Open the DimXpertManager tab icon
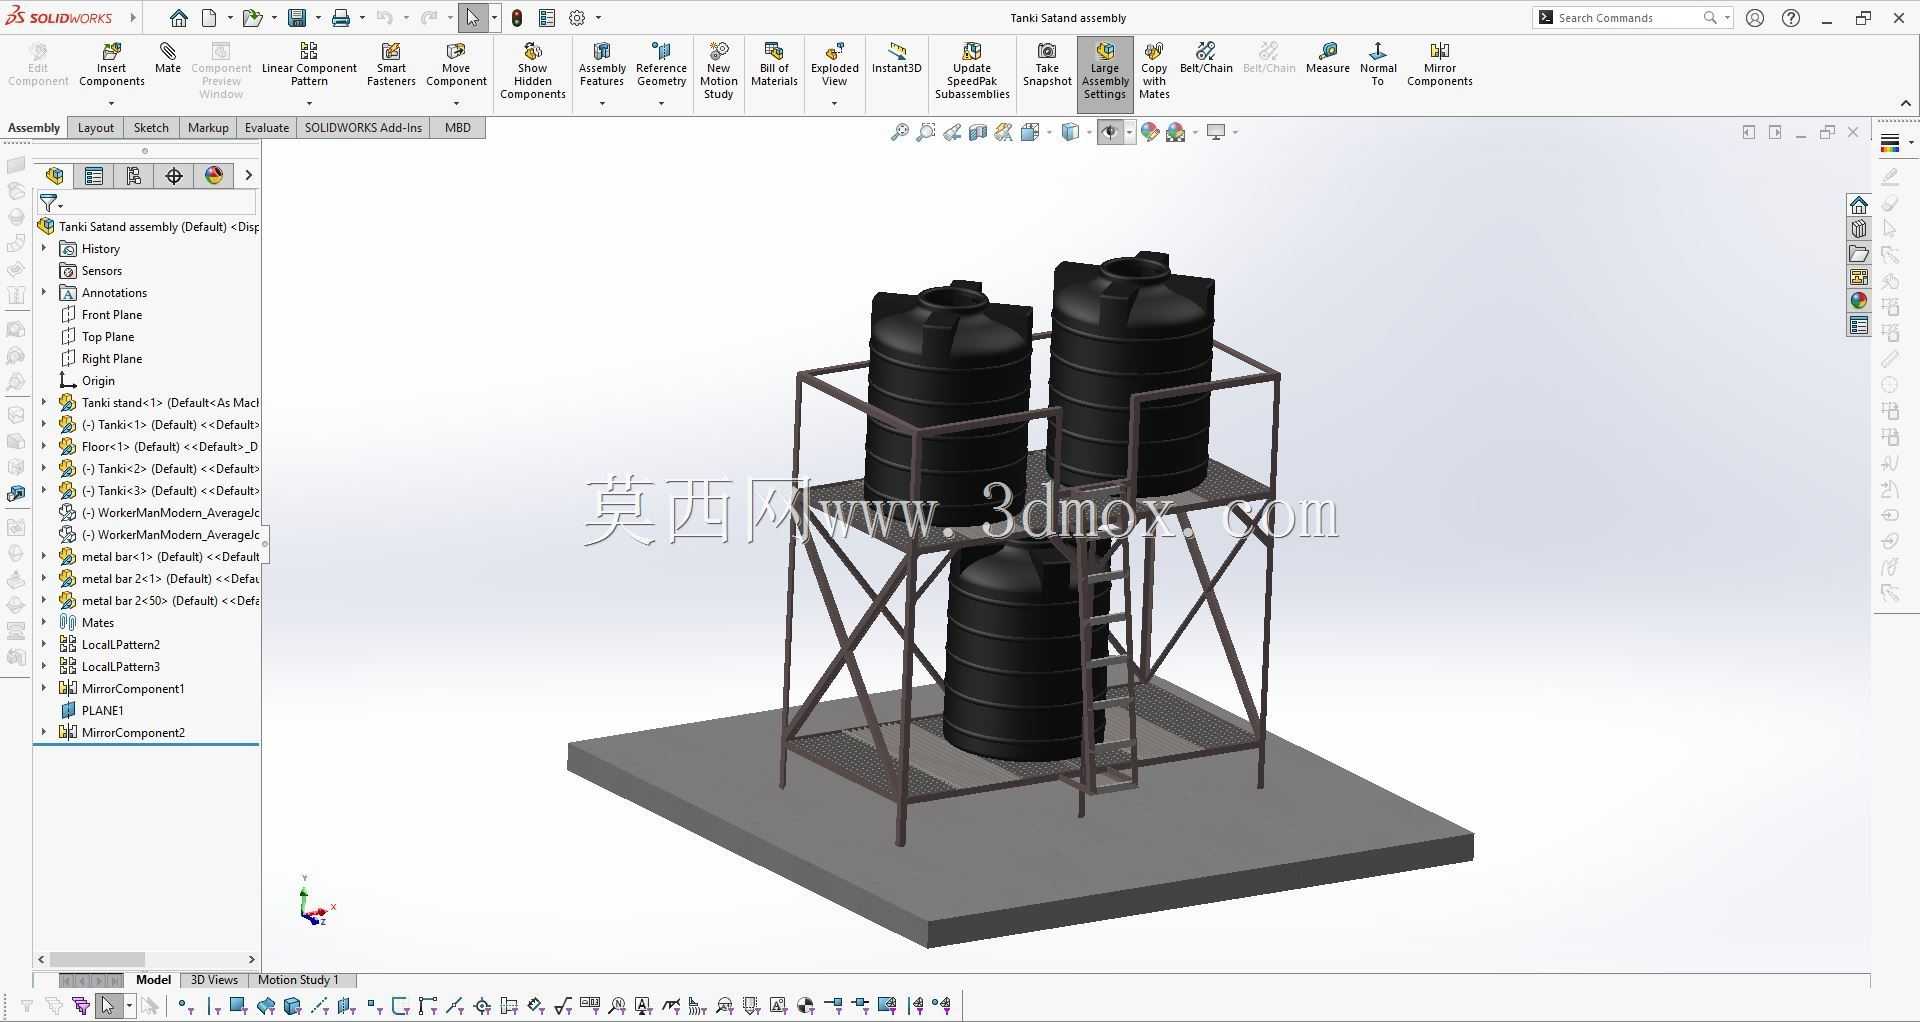 click(174, 176)
